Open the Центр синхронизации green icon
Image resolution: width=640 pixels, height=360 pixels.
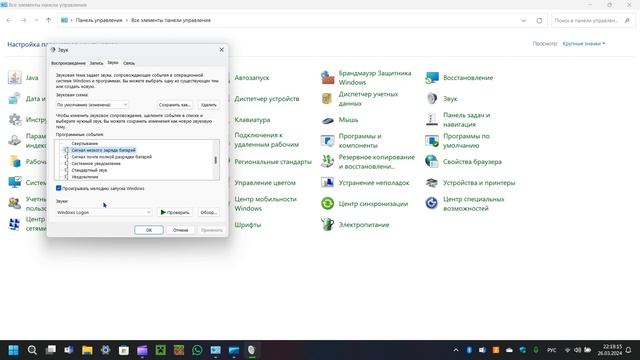[x=327, y=203]
